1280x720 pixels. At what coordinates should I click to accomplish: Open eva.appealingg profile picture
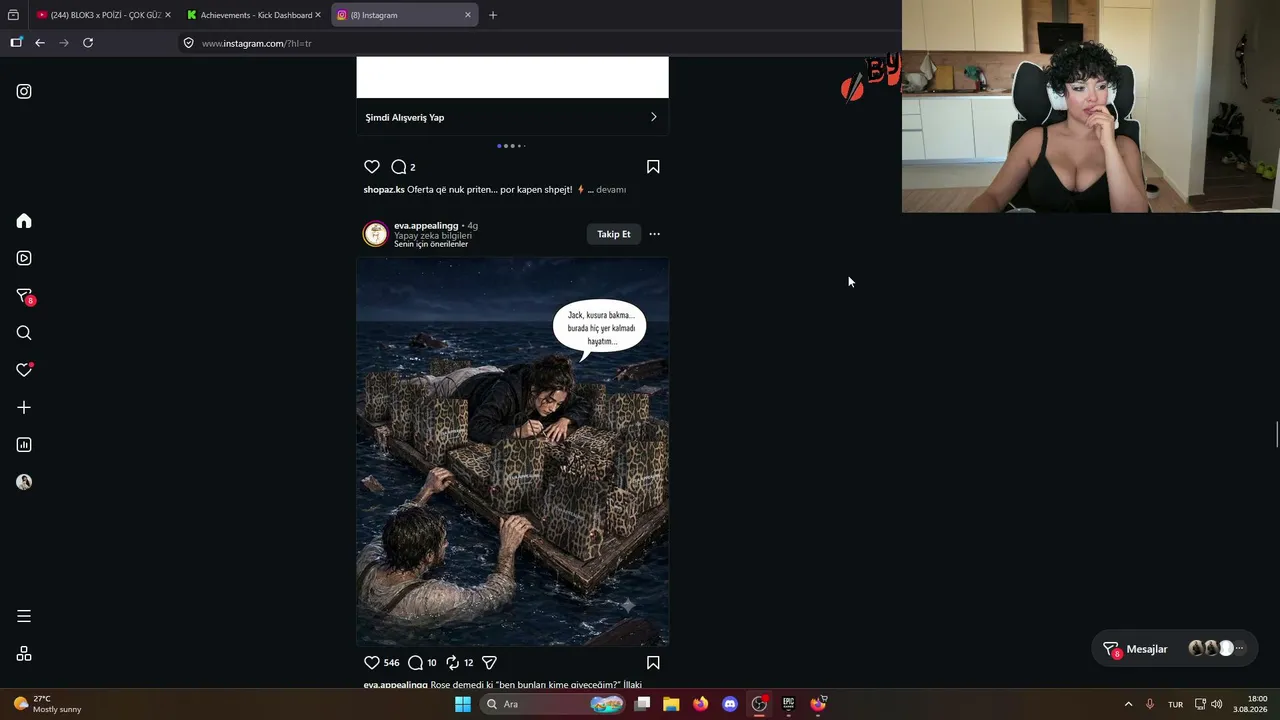coord(375,234)
